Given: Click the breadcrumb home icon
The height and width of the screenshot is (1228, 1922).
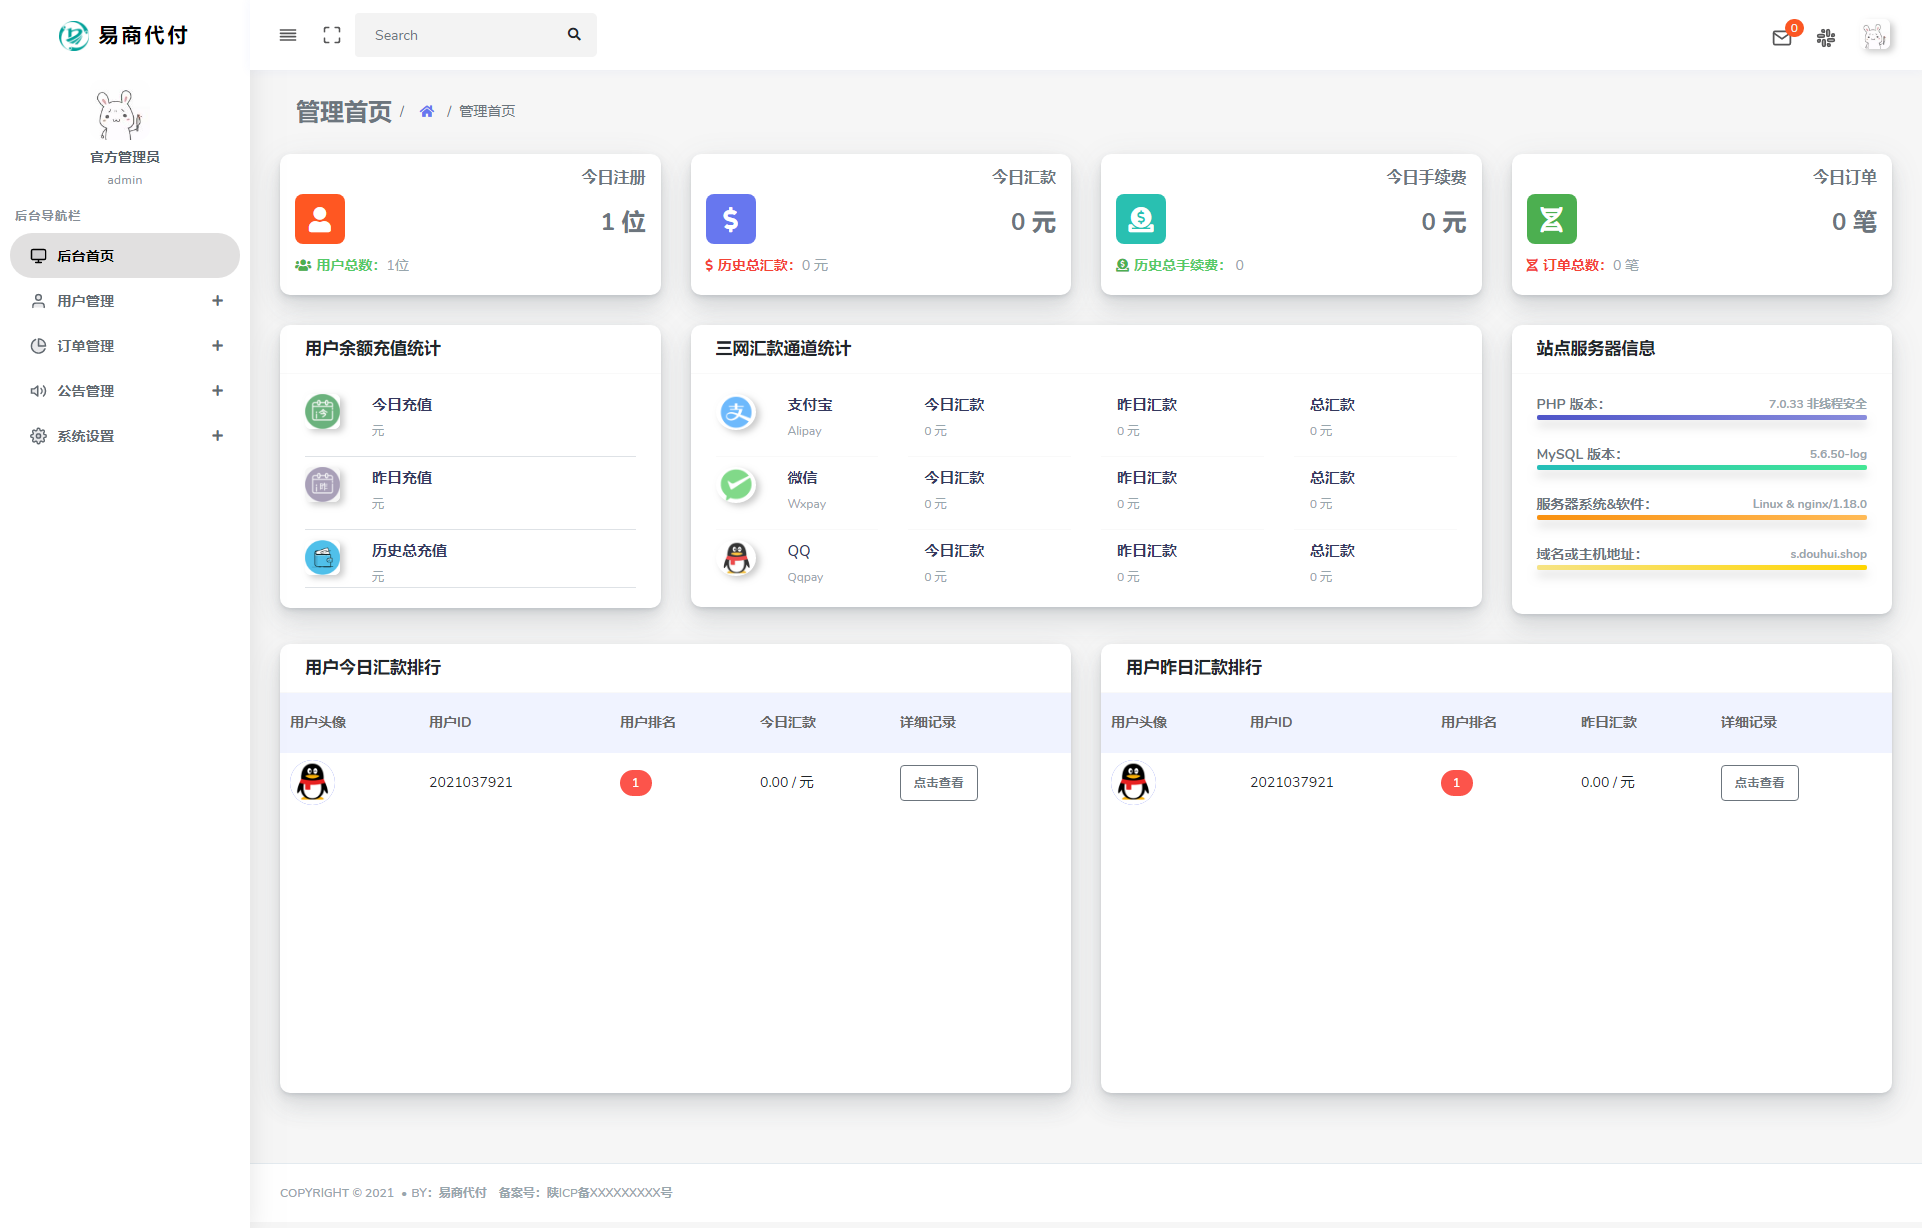Looking at the screenshot, I should (427, 111).
